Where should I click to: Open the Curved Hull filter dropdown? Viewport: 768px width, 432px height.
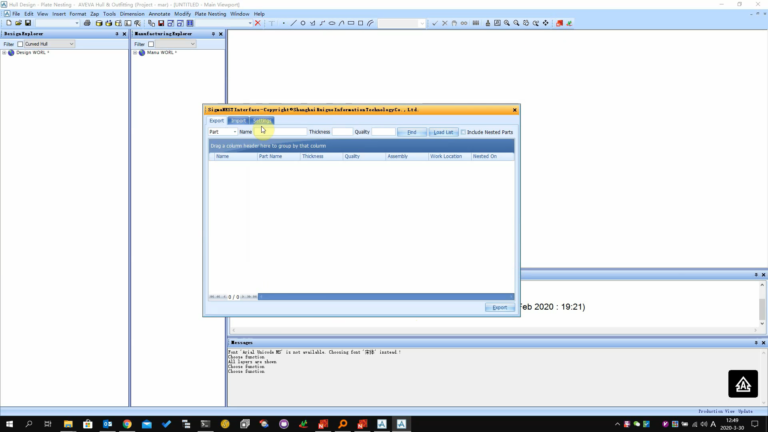(x=49, y=44)
